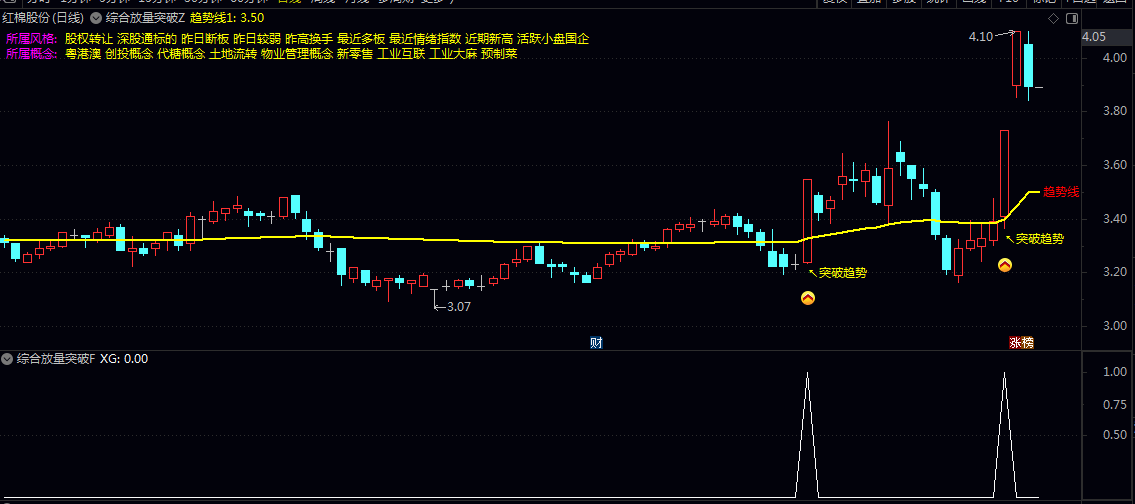The width and height of the screenshot is (1135, 504).
Task: Click the 3.07 low price annotation
Action: pos(459,306)
